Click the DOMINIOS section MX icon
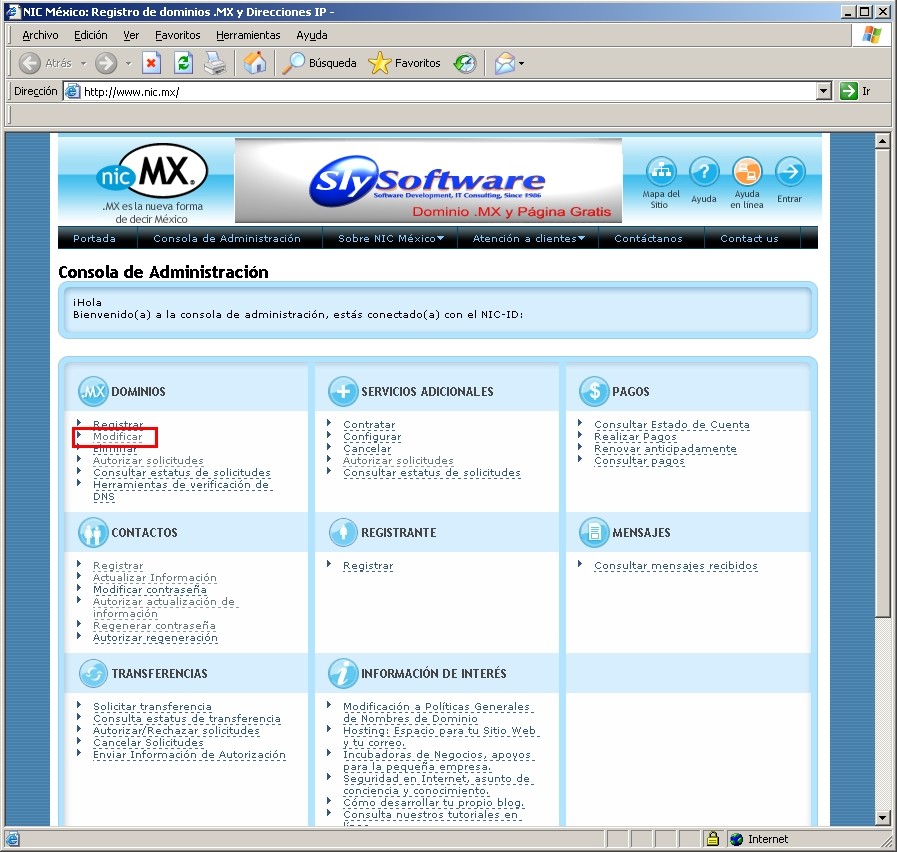The image size is (897, 852). coord(93,391)
